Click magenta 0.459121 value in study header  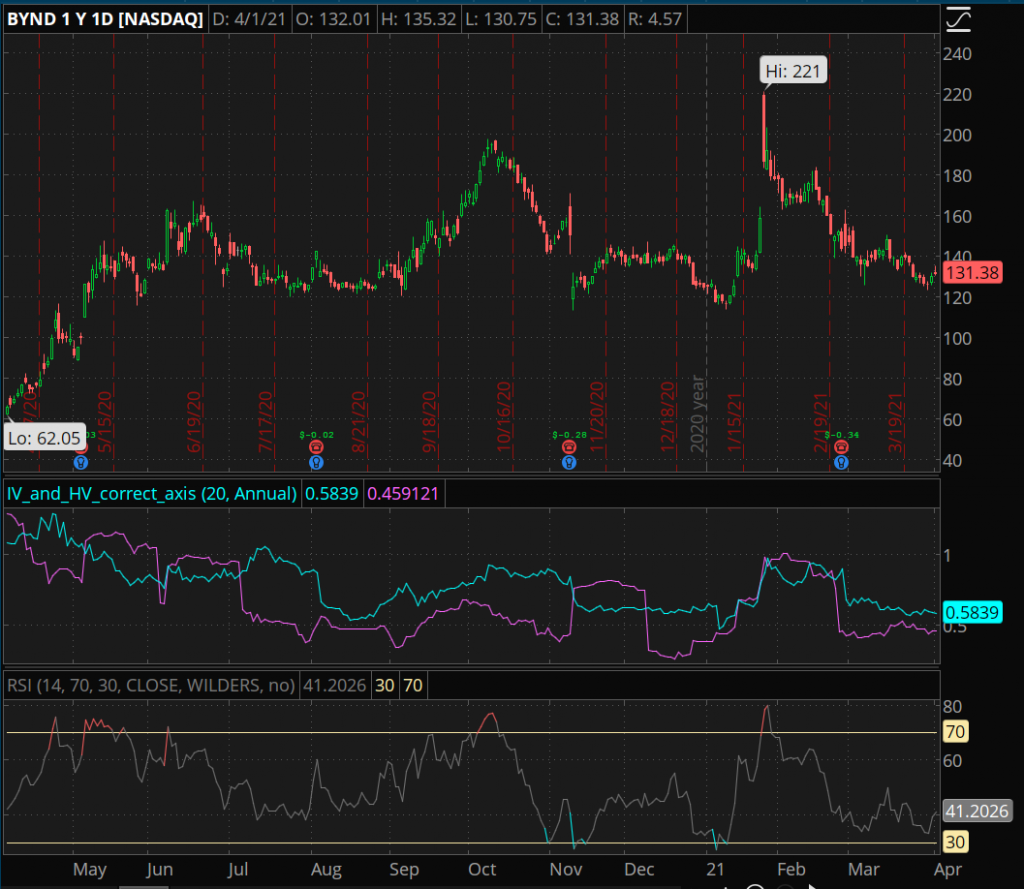coord(402,493)
